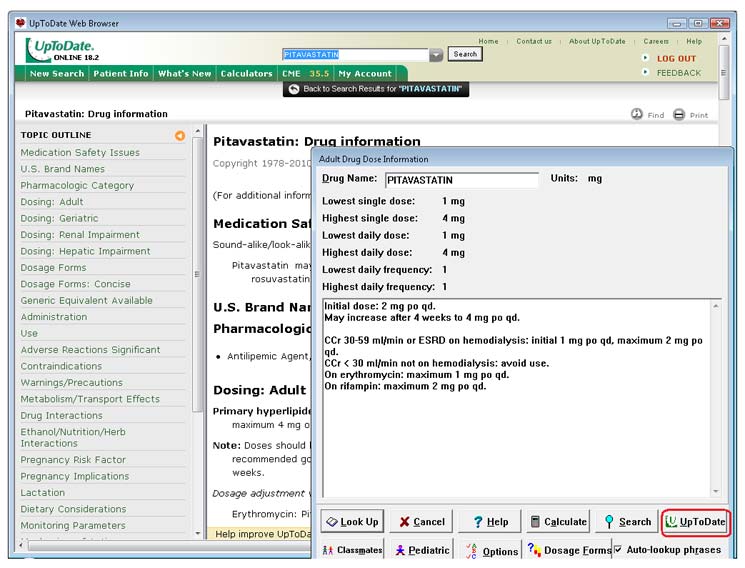Click the Help link in the header

point(694,41)
